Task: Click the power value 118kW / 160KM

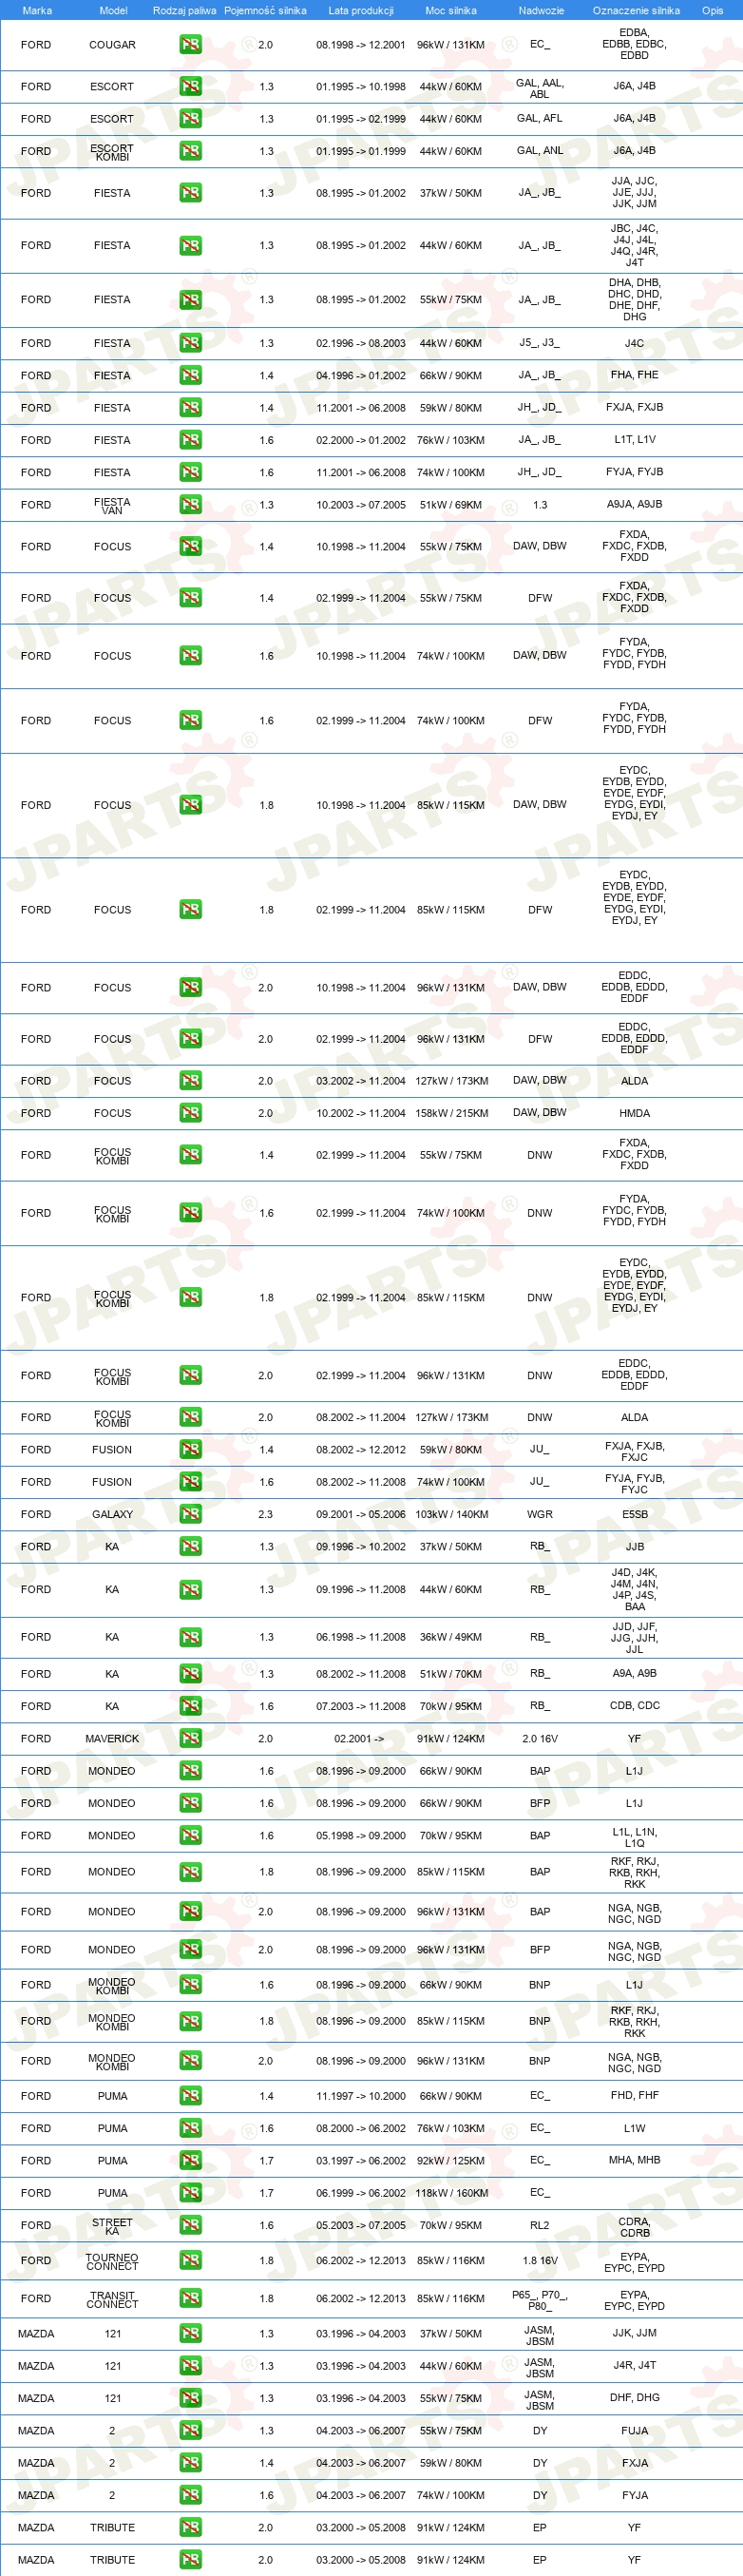Action: pos(451,2193)
